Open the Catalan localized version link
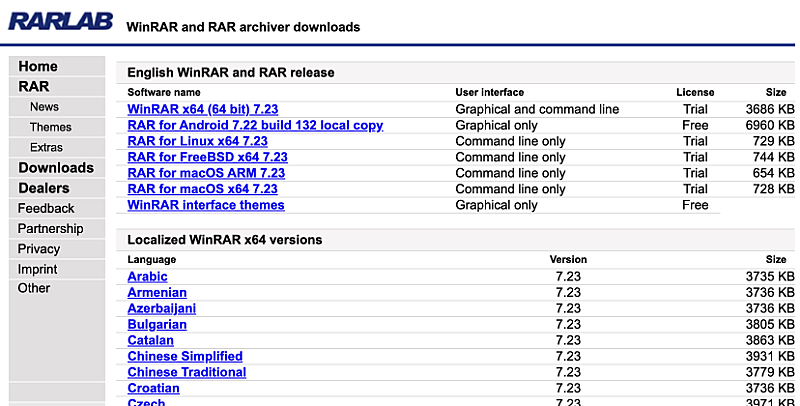This screenshot has height=406, width=800. click(x=151, y=340)
